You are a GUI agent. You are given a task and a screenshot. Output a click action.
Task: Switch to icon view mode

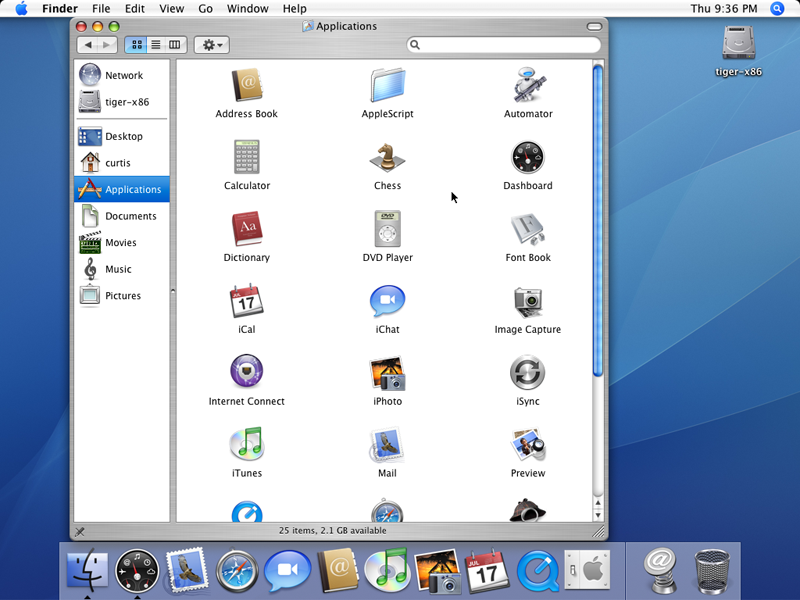pyautogui.click(x=135, y=45)
